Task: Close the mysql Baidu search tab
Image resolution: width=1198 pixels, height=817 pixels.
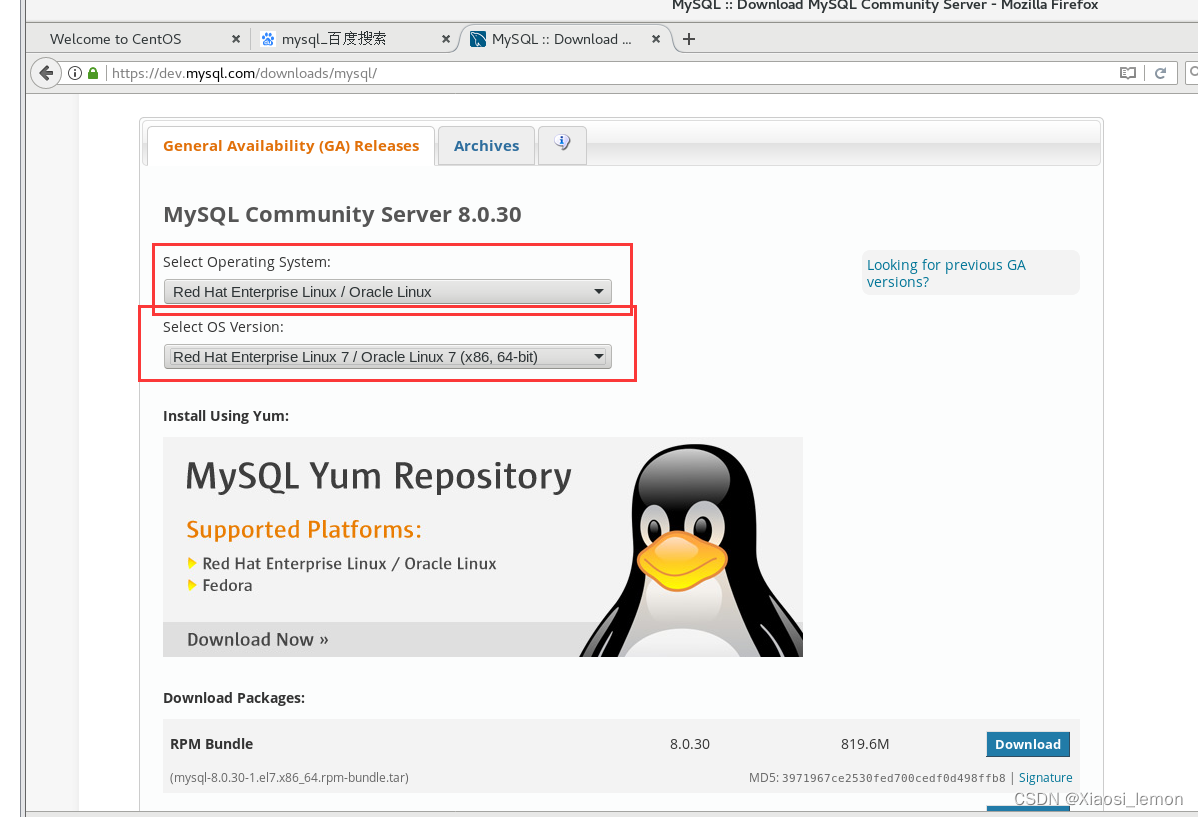Action: click(x=445, y=39)
